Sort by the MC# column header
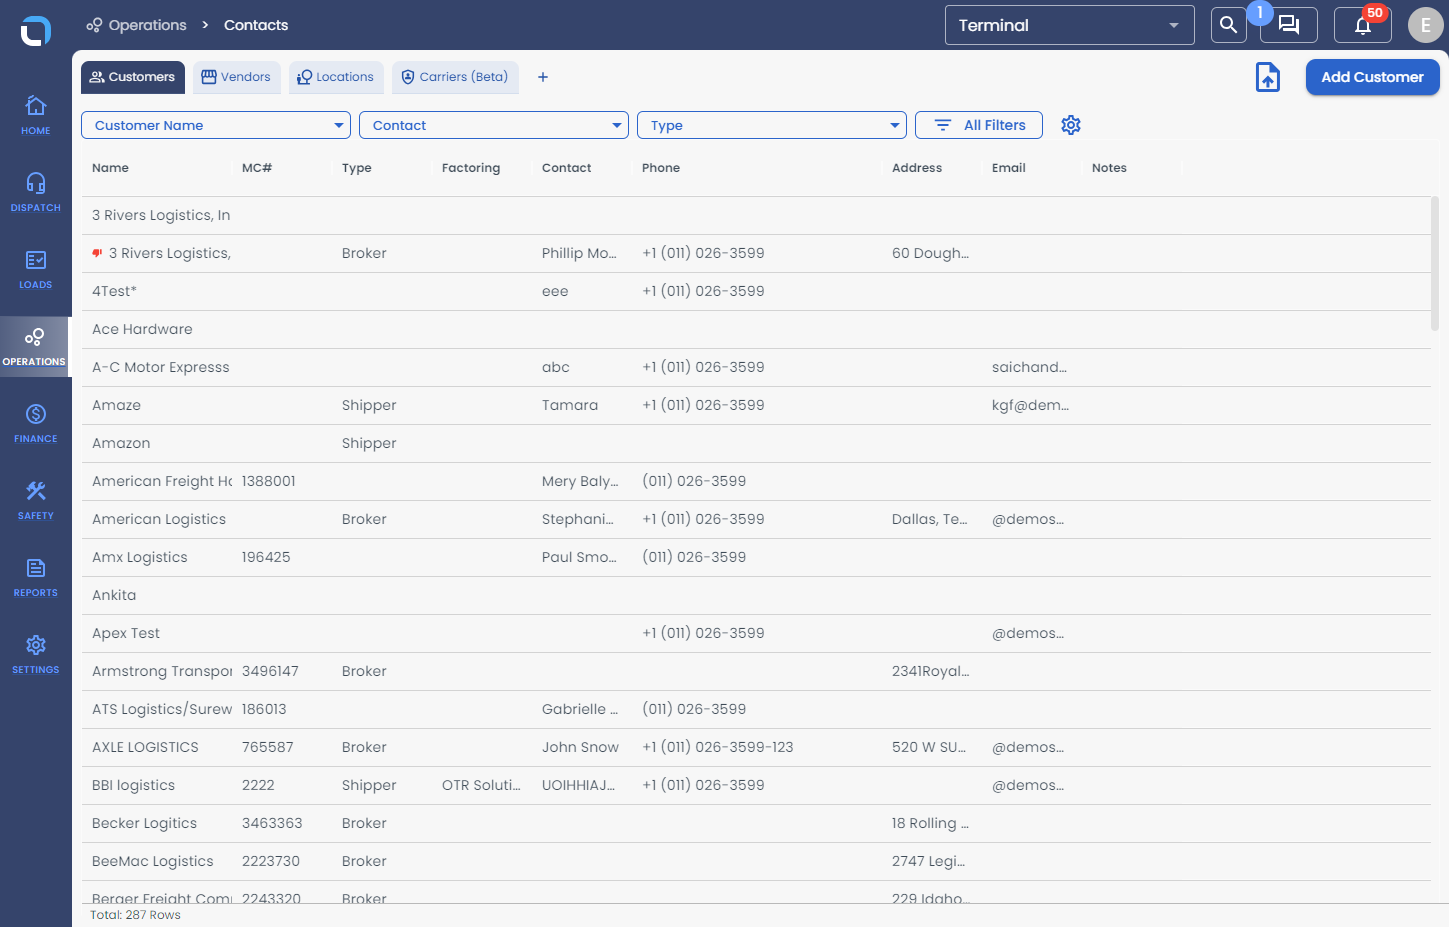Screen dimensions: 1449x927 (257, 168)
